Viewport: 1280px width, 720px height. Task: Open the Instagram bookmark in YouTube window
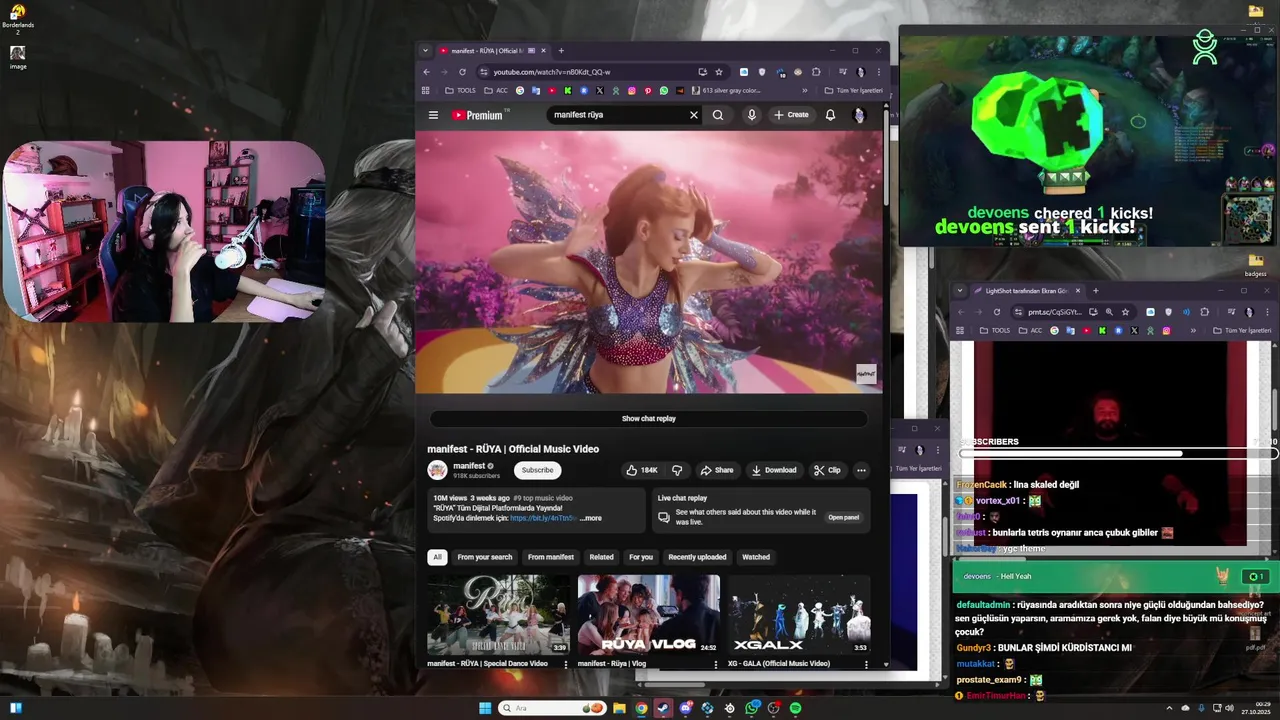[632, 91]
